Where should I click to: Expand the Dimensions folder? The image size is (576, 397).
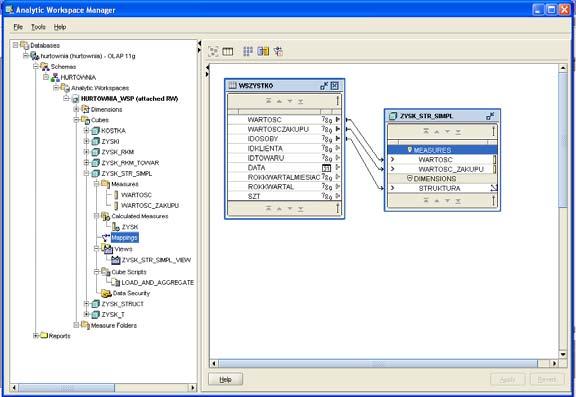[76, 109]
